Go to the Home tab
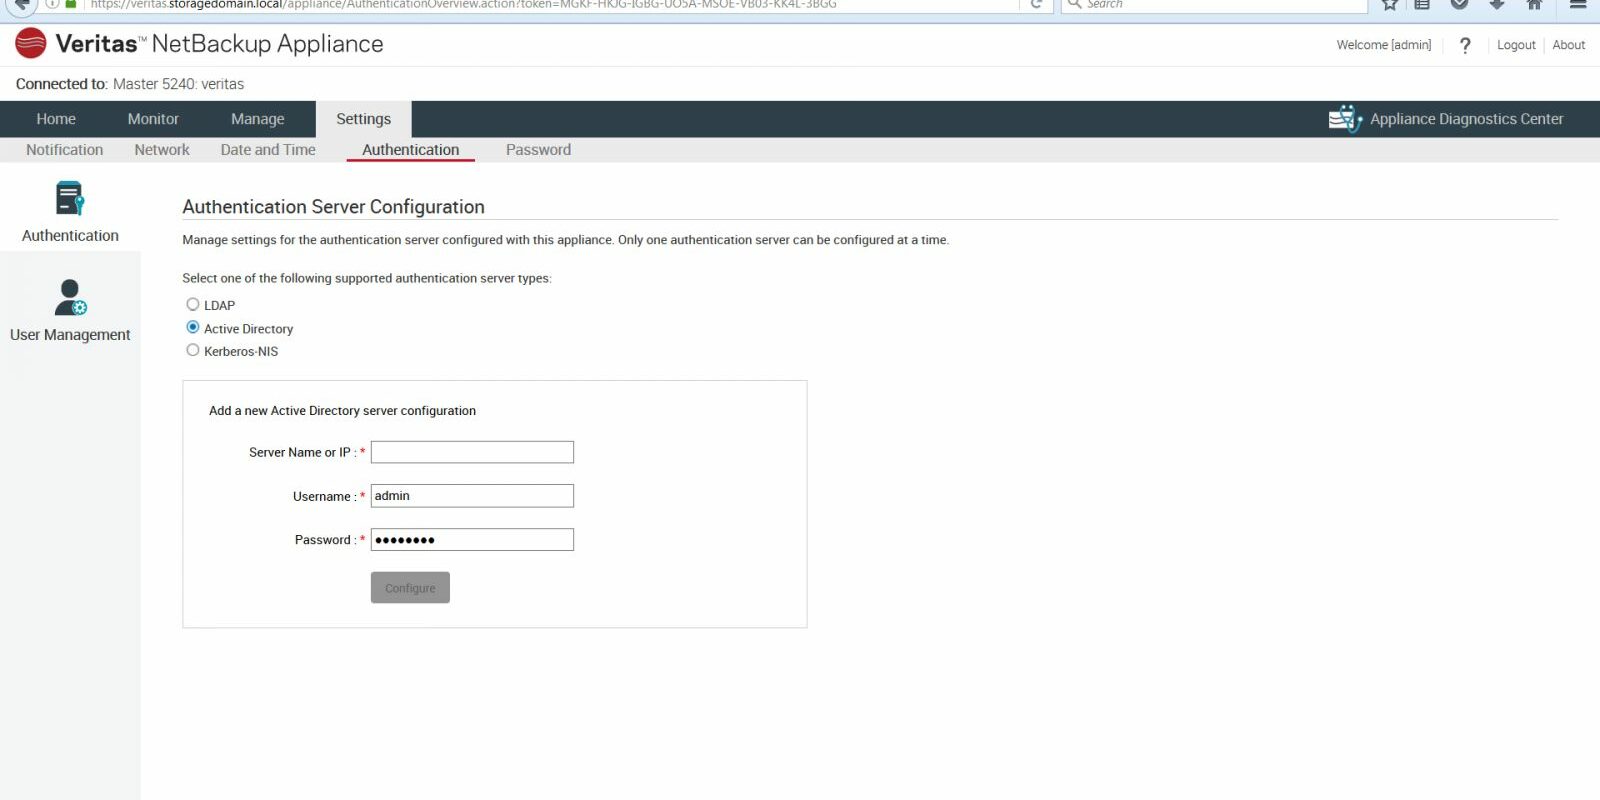This screenshot has width=1600, height=800. click(56, 119)
